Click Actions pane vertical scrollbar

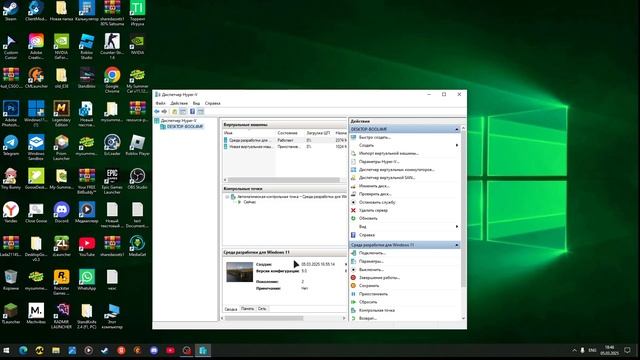[x=463, y=208]
